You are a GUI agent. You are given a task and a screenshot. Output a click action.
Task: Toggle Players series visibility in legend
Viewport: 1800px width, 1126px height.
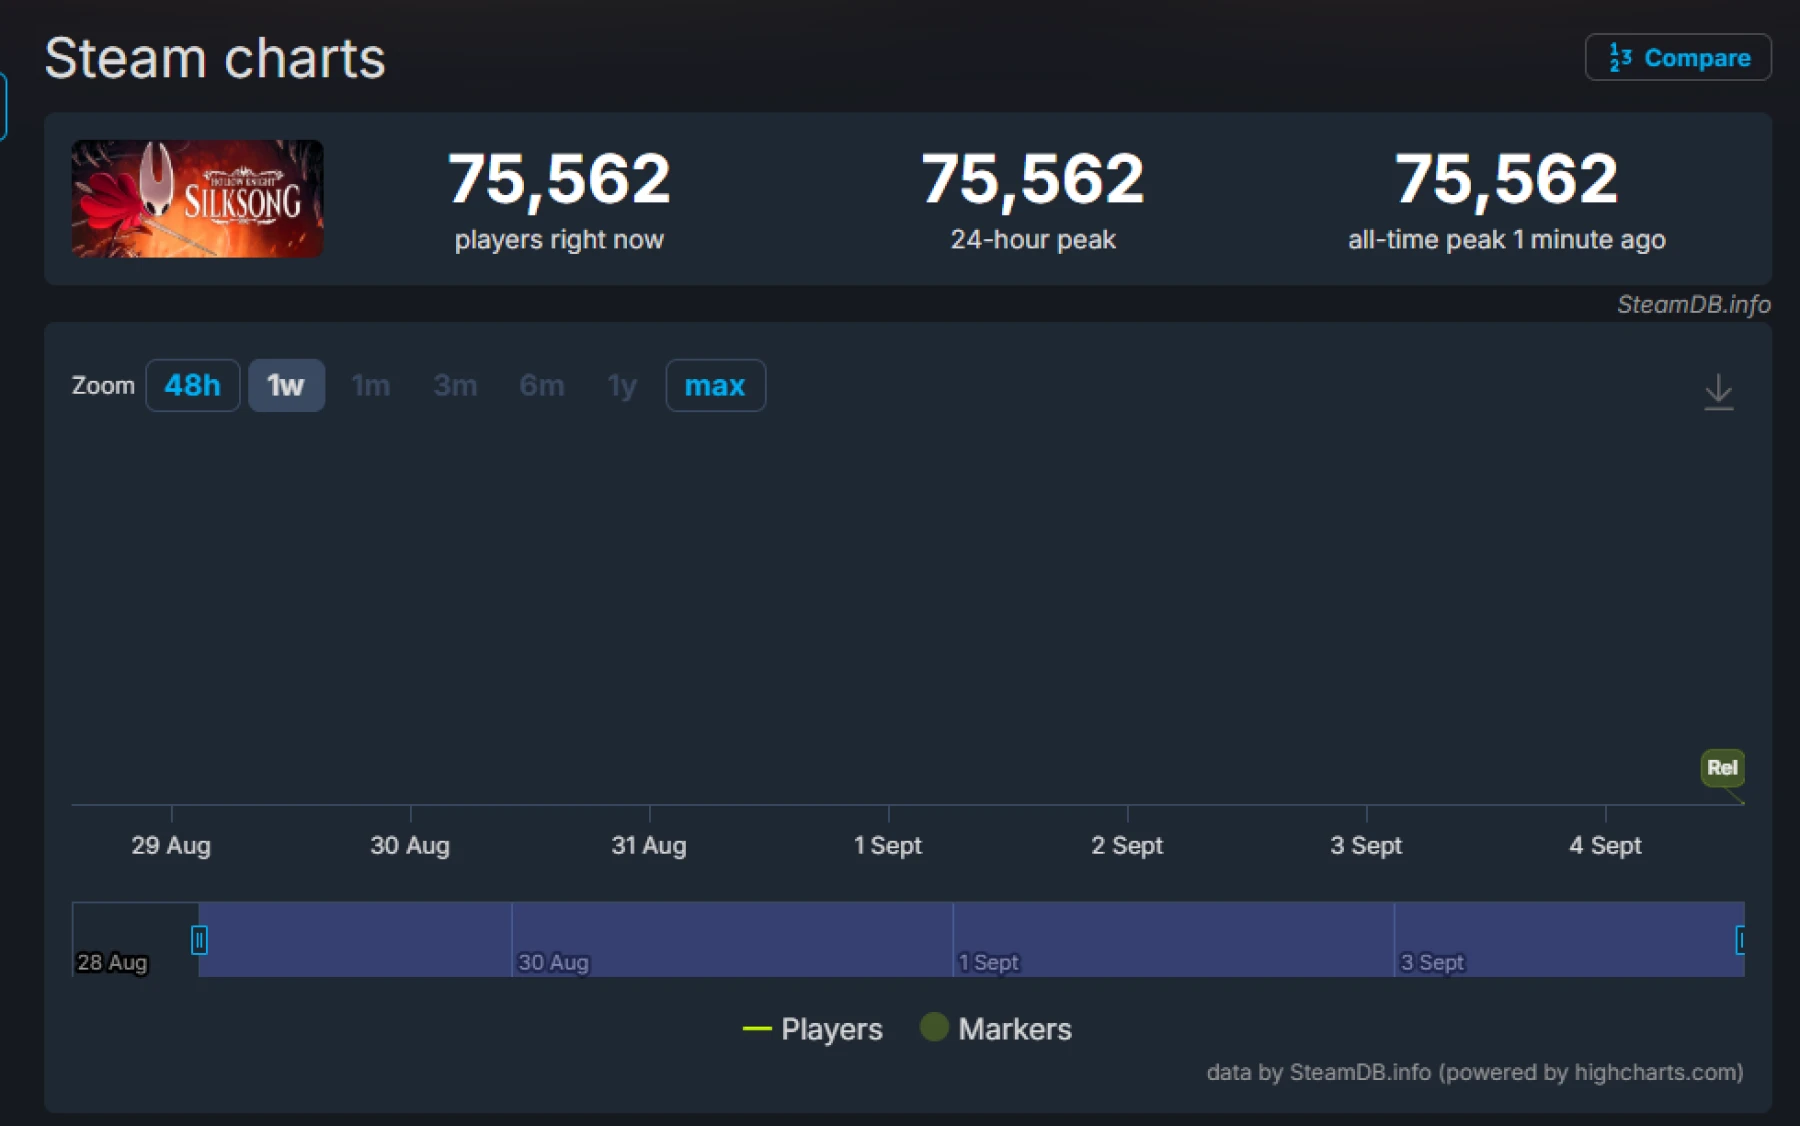830,1028
